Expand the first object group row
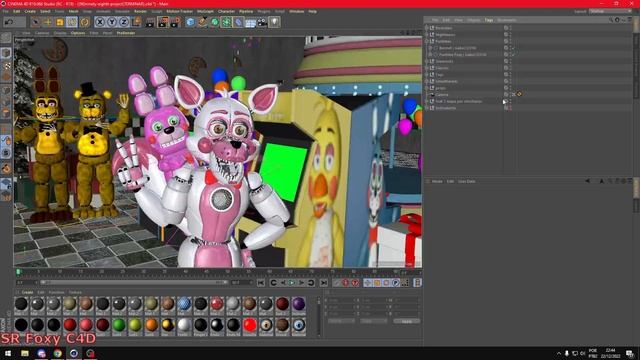640x360 pixels. click(x=427, y=28)
